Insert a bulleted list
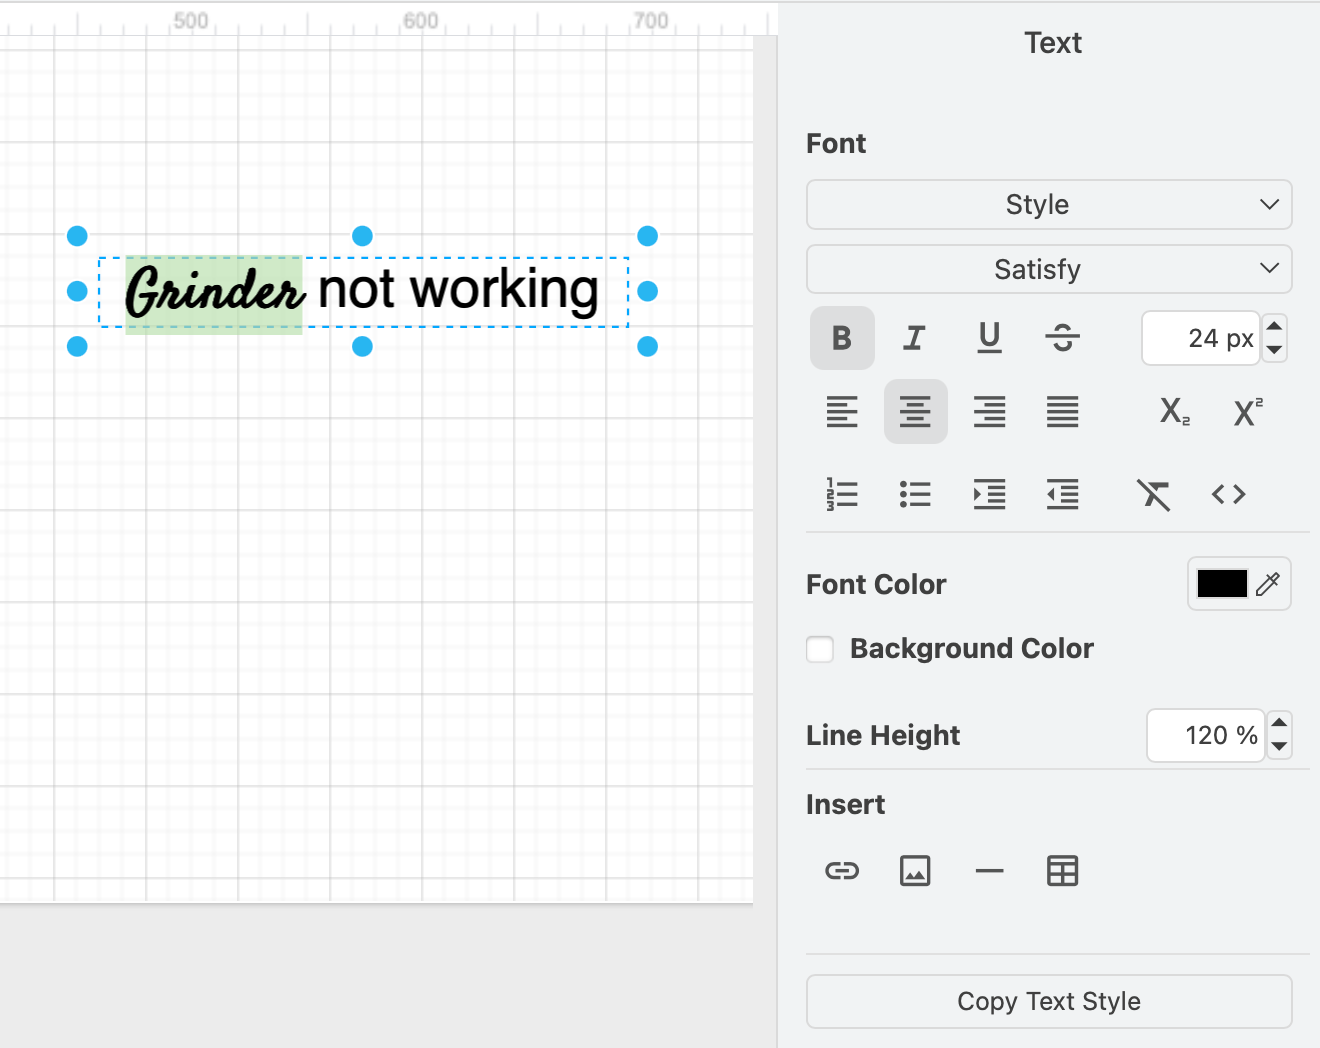 [915, 494]
